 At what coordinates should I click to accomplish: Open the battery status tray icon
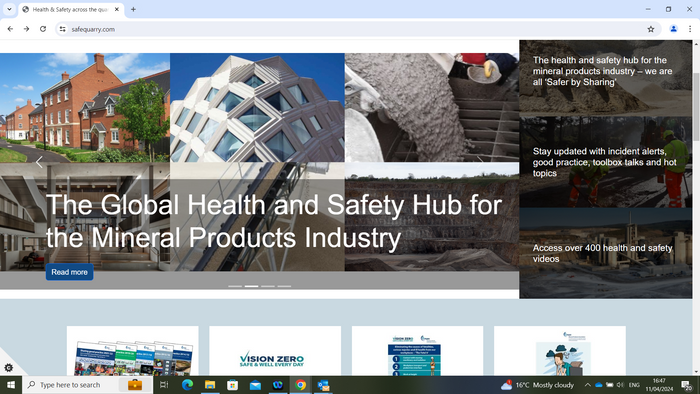[609, 385]
